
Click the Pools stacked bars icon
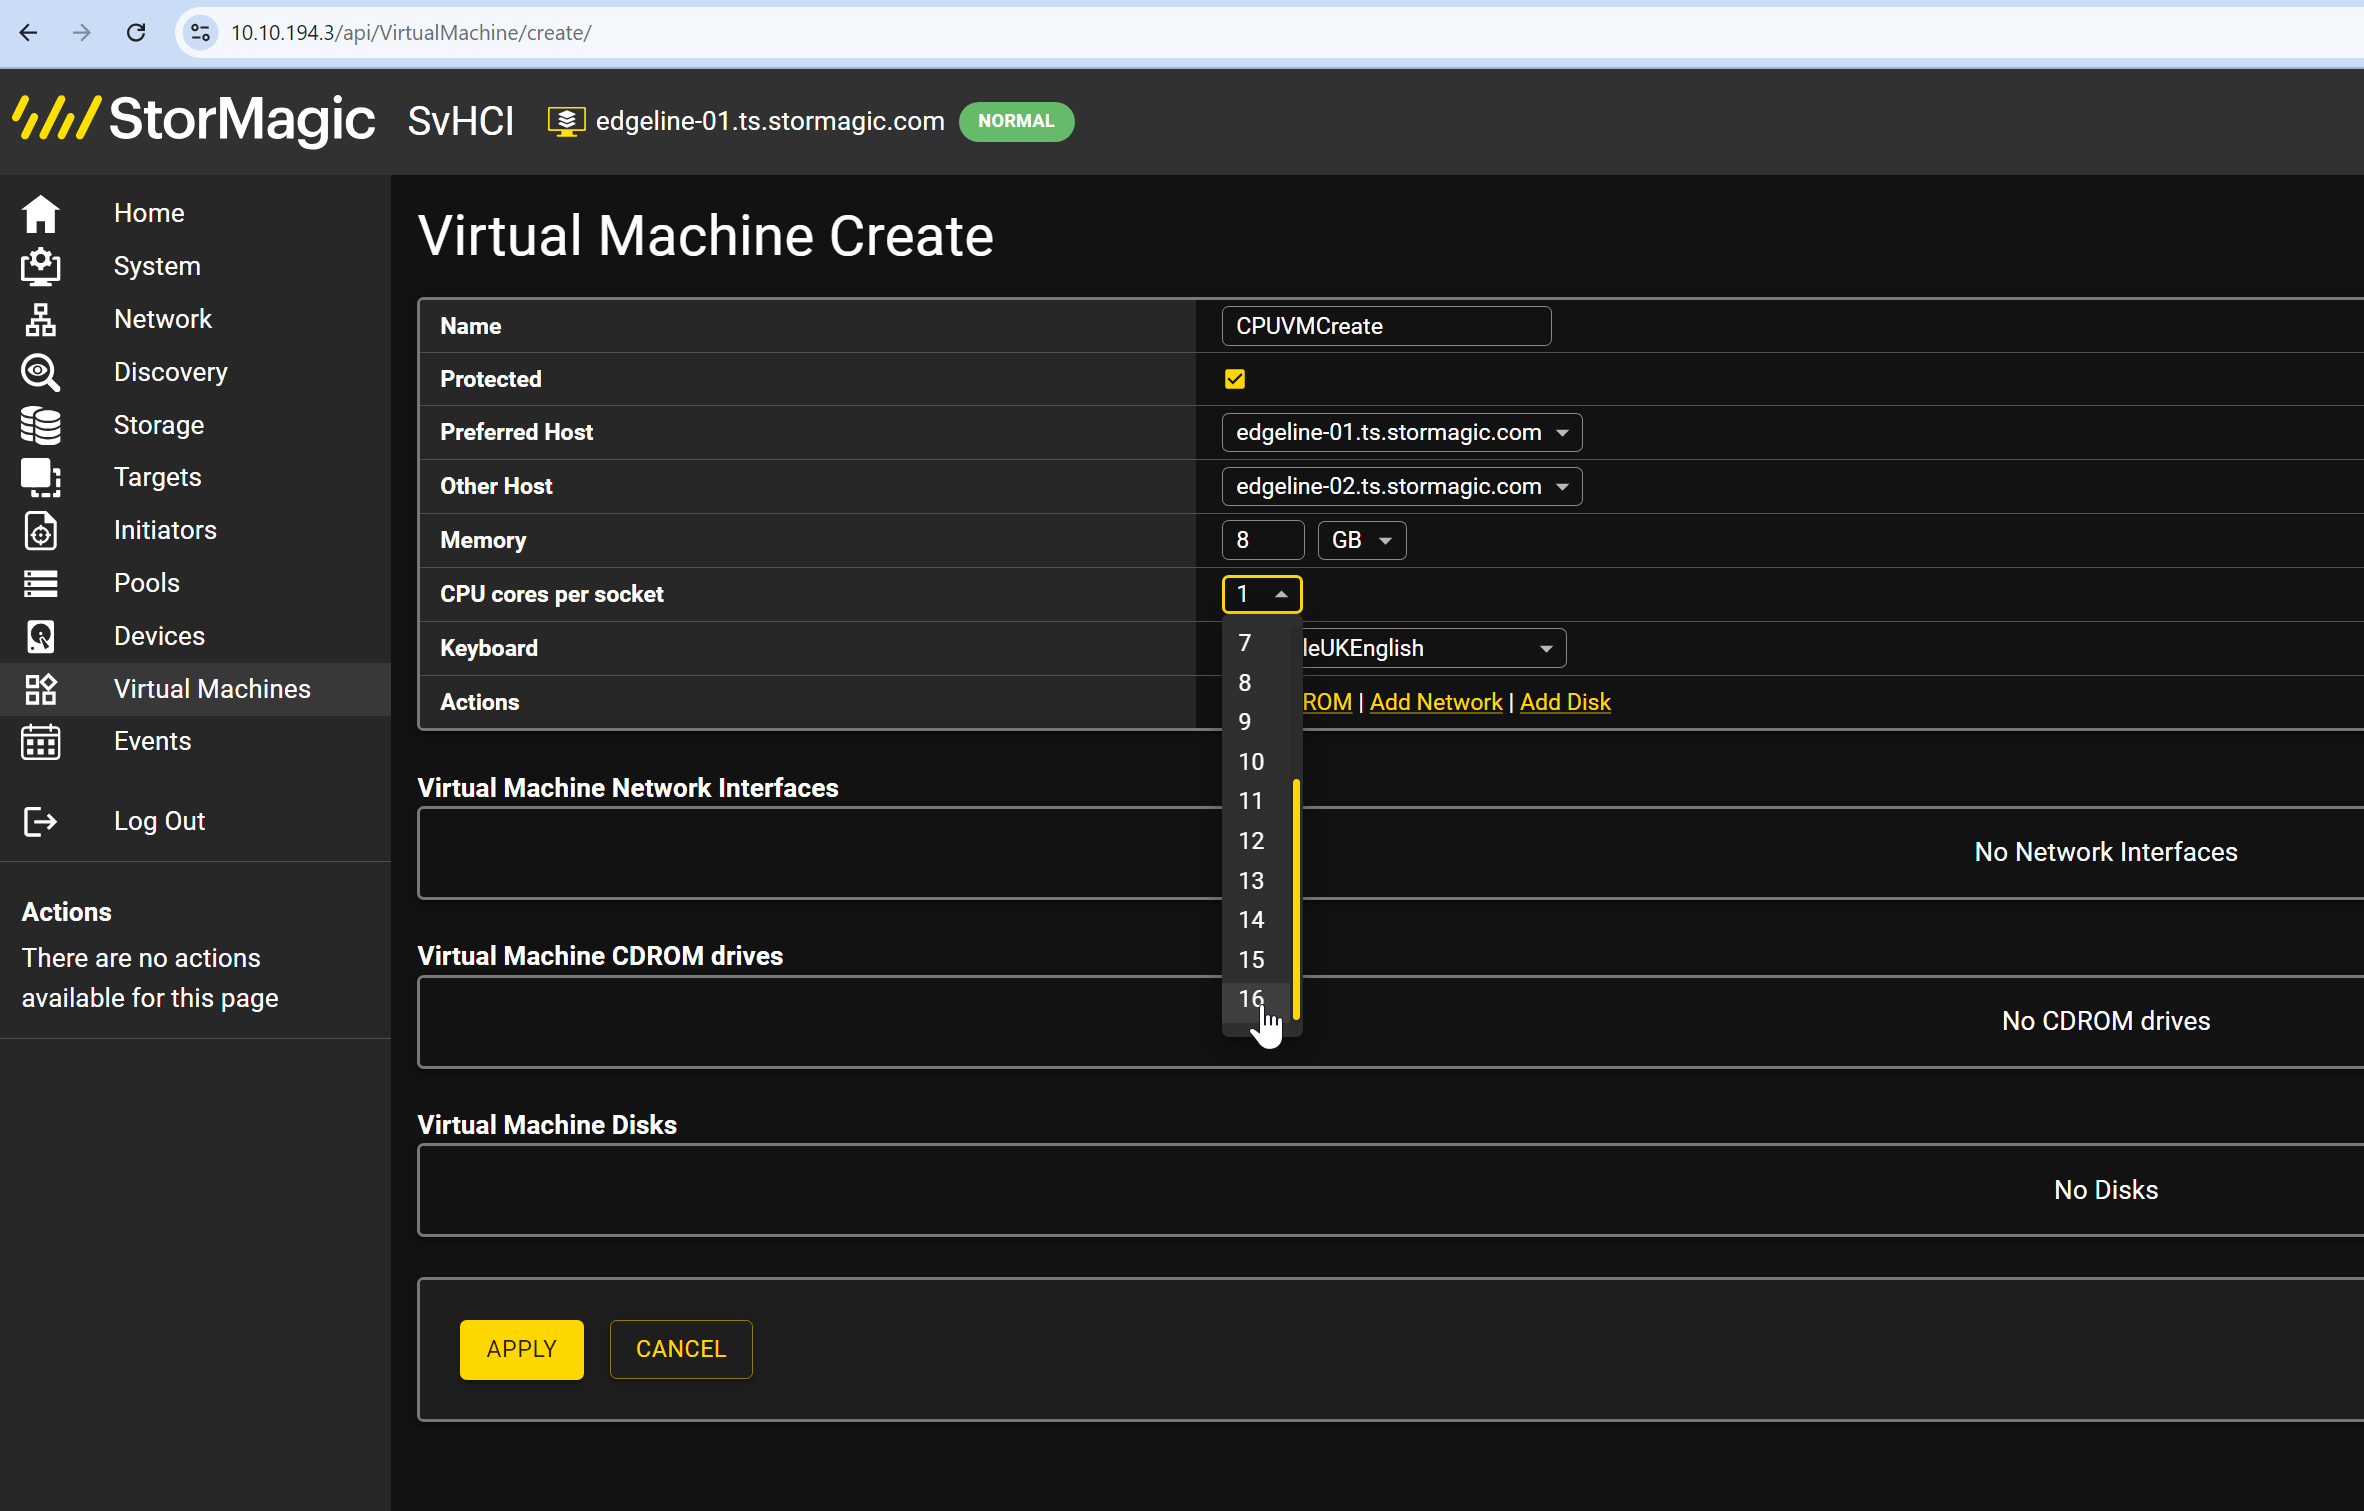[41, 584]
